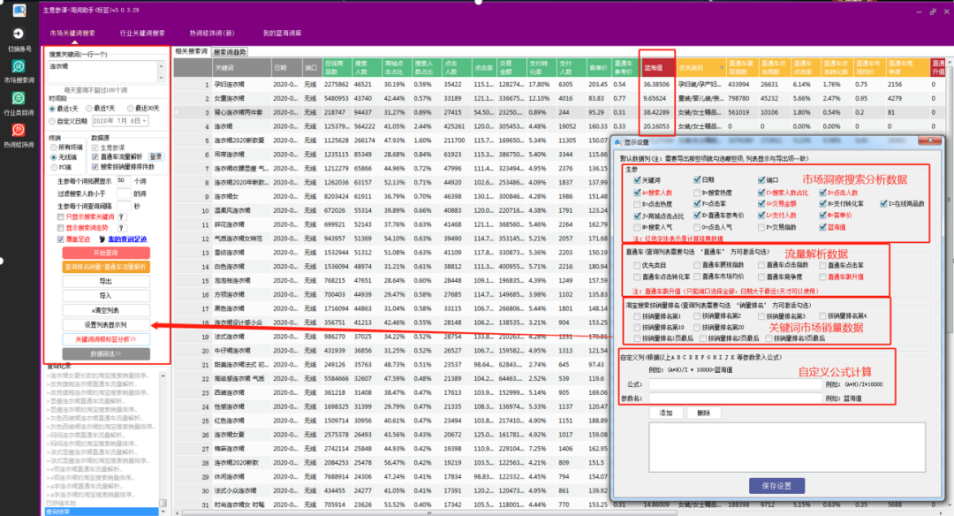Switch to 行业关键词搜索 tab
The height and width of the screenshot is (516, 954).
142,33
